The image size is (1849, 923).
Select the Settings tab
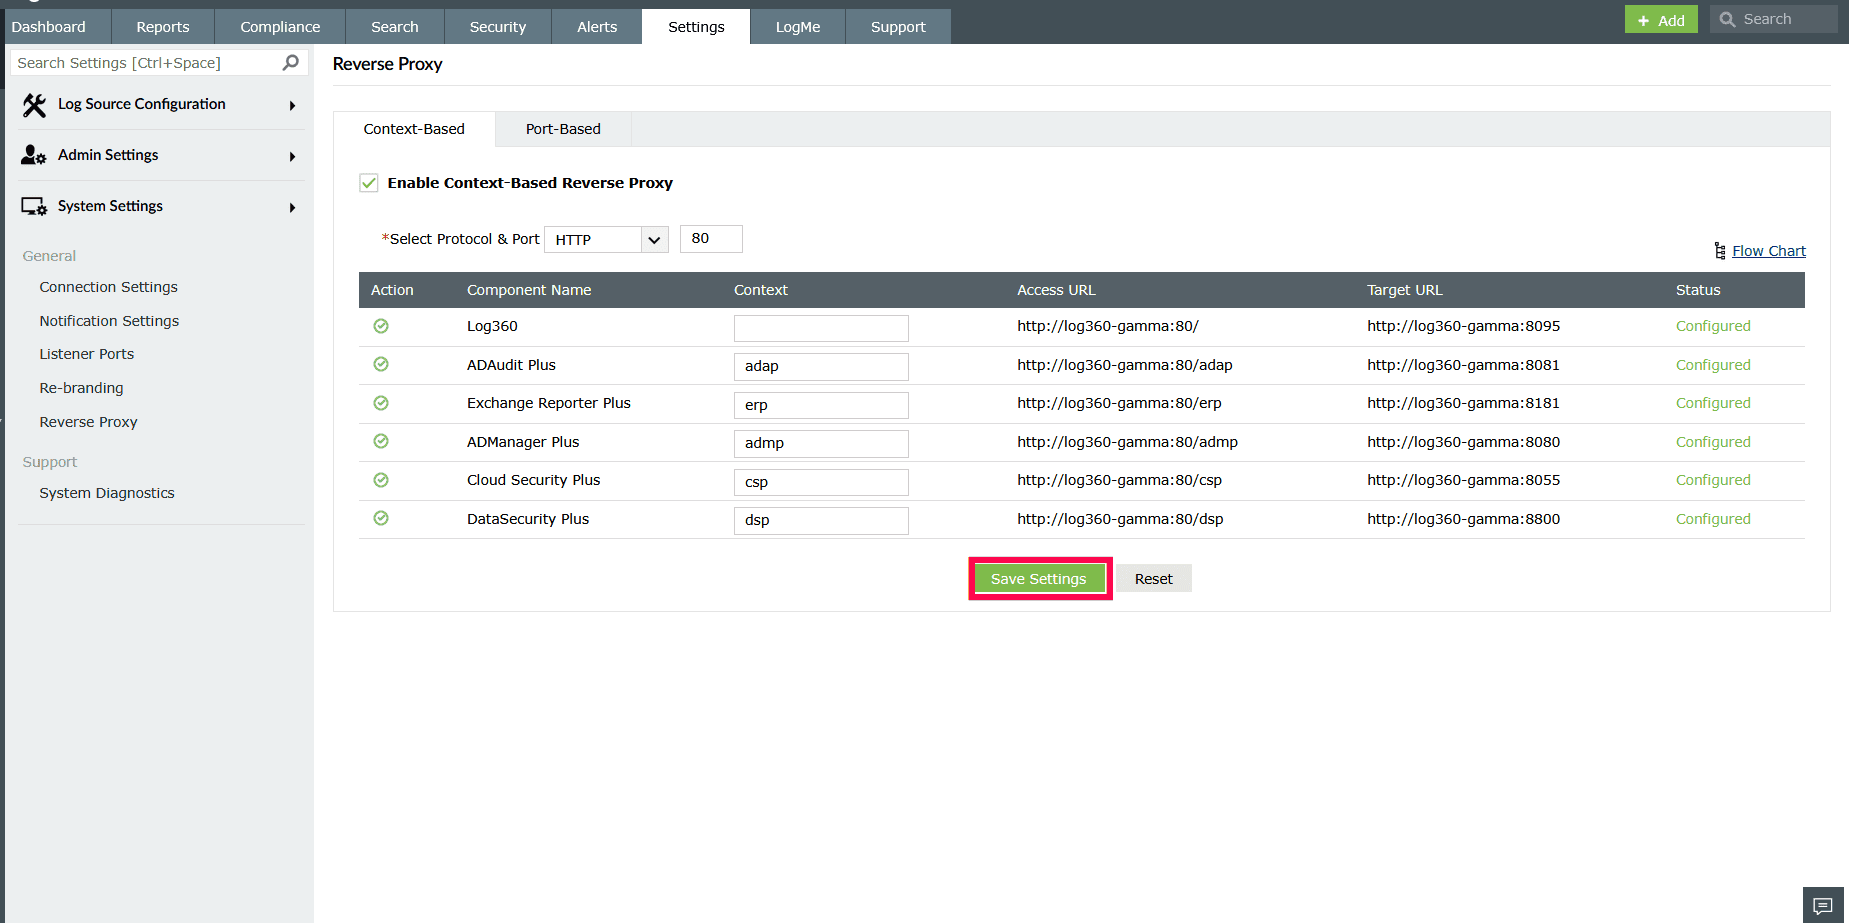(696, 27)
